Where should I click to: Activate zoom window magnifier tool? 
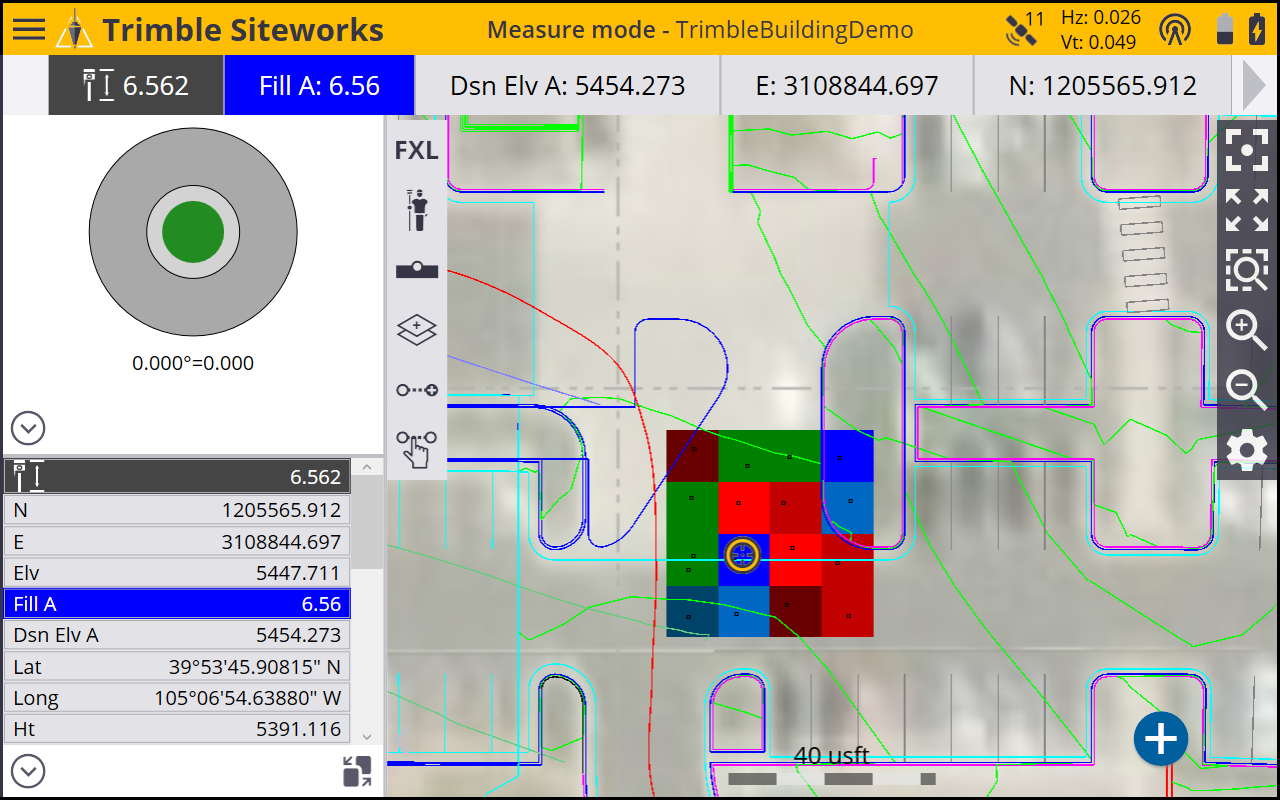pos(1247,269)
